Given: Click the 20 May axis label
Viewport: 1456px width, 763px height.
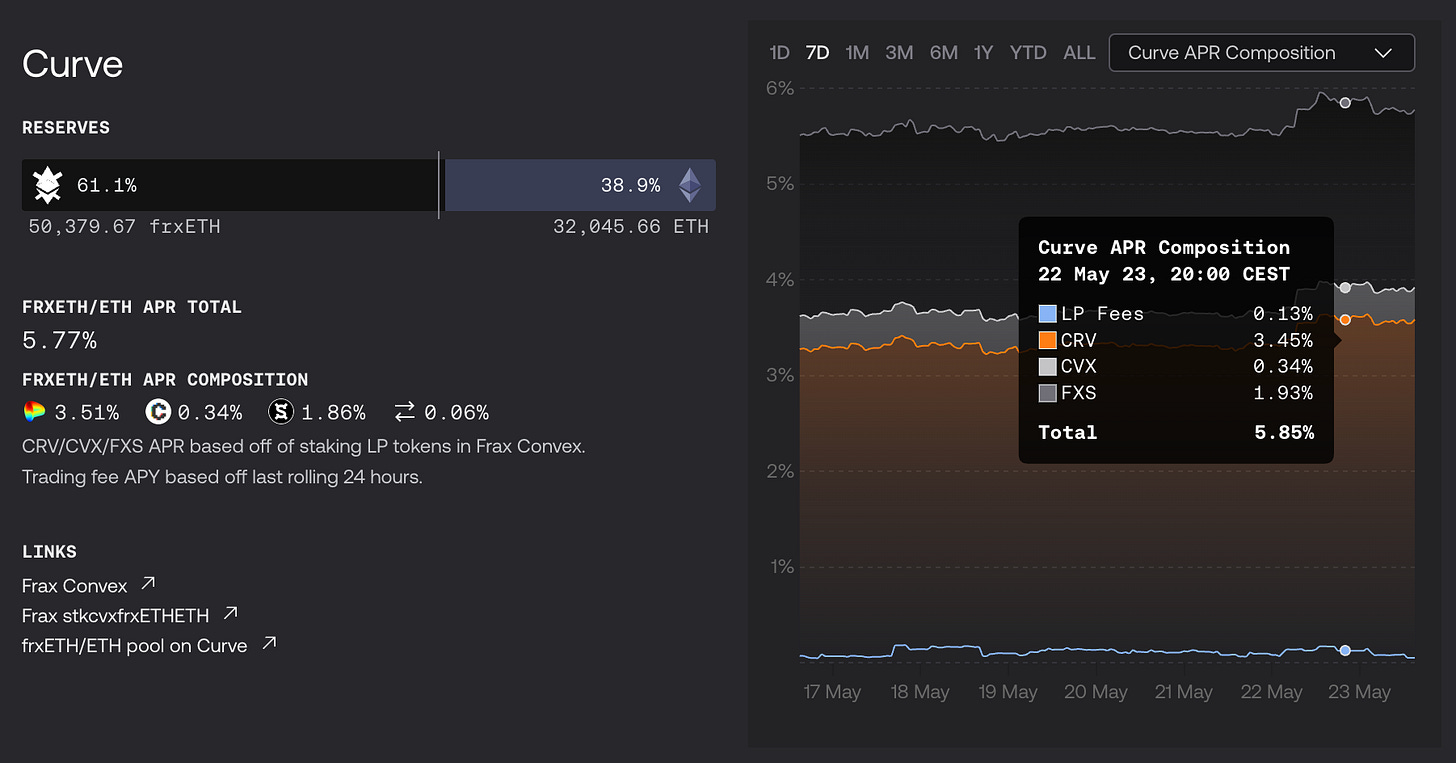Looking at the screenshot, I should tap(1096, 692).
